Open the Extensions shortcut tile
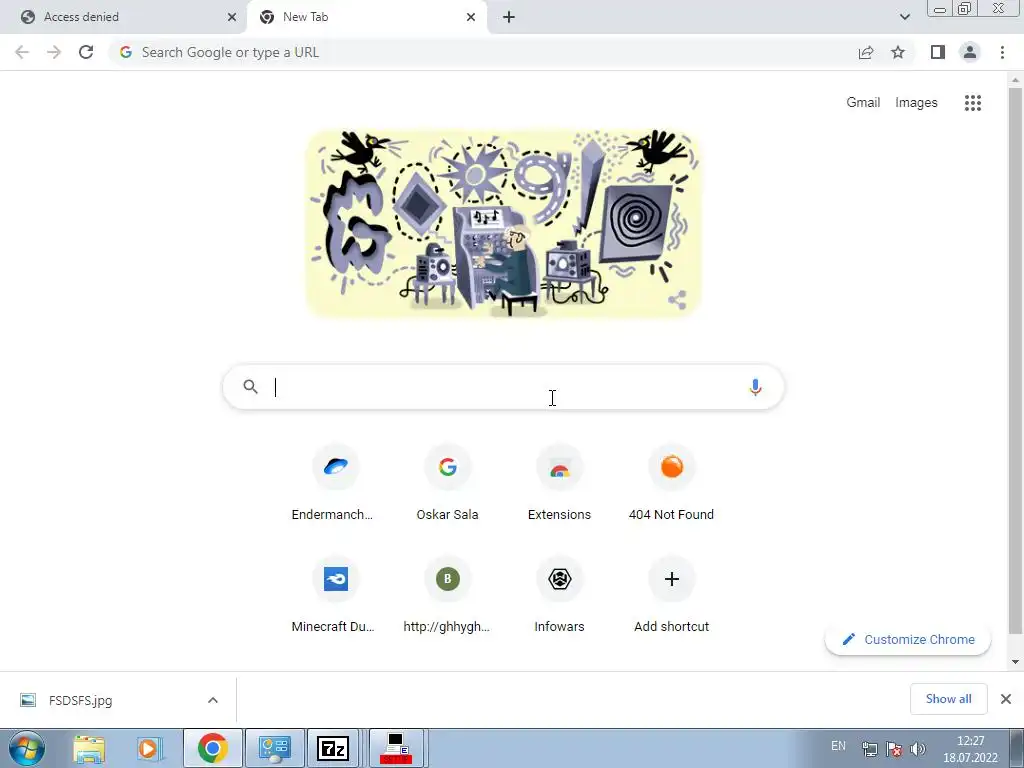This screenshot has height=768, width=1024. click(559, 483)
